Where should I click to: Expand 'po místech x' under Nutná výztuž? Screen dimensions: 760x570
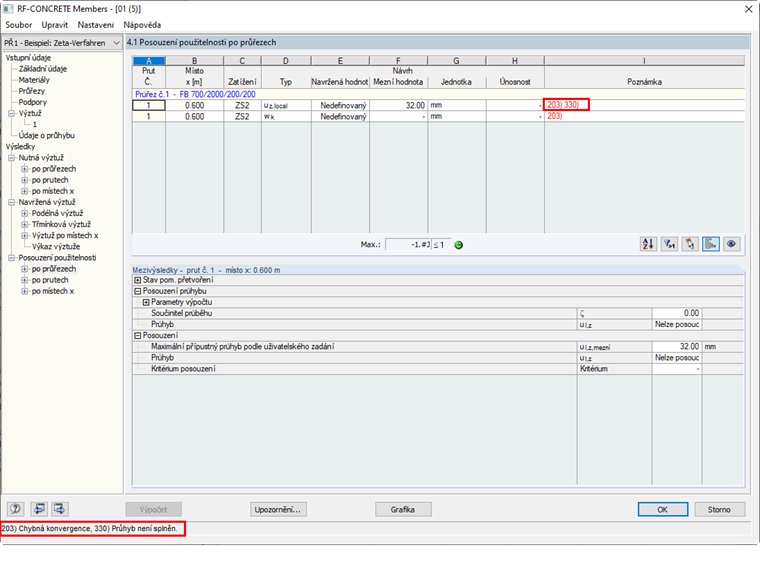click(24, 191)
